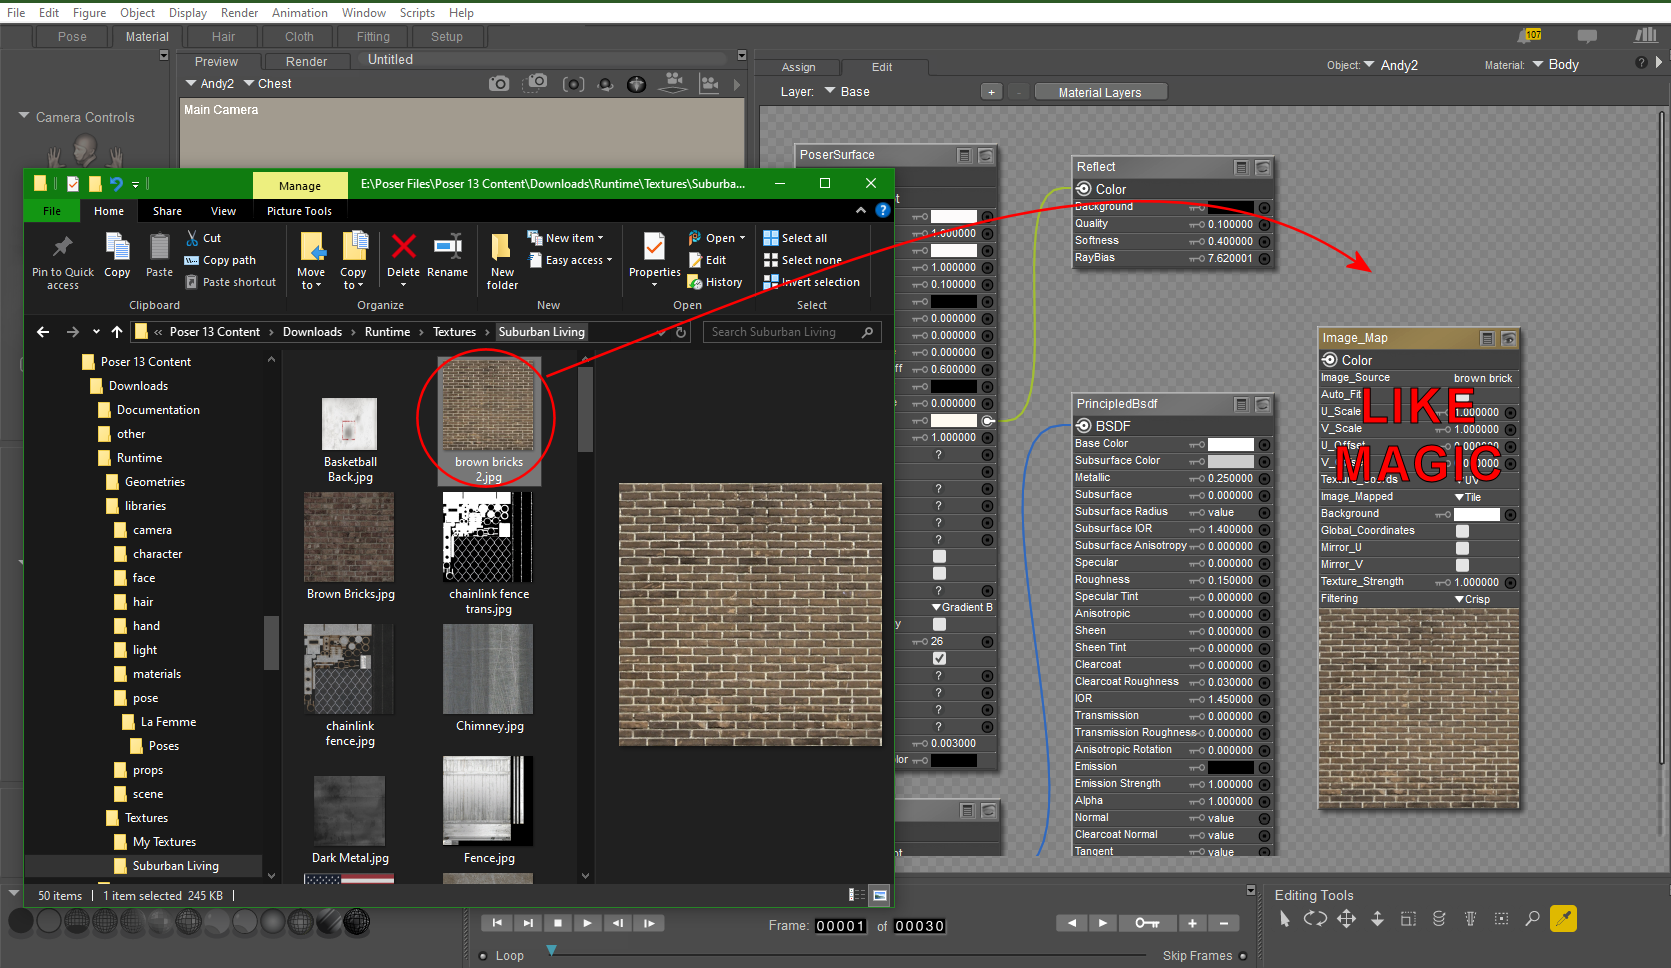The width and height of the screenshot is (1671, 968).
Task: Click the Base Color swatch in PrincipledBsdf
Action: [1230, 445]
